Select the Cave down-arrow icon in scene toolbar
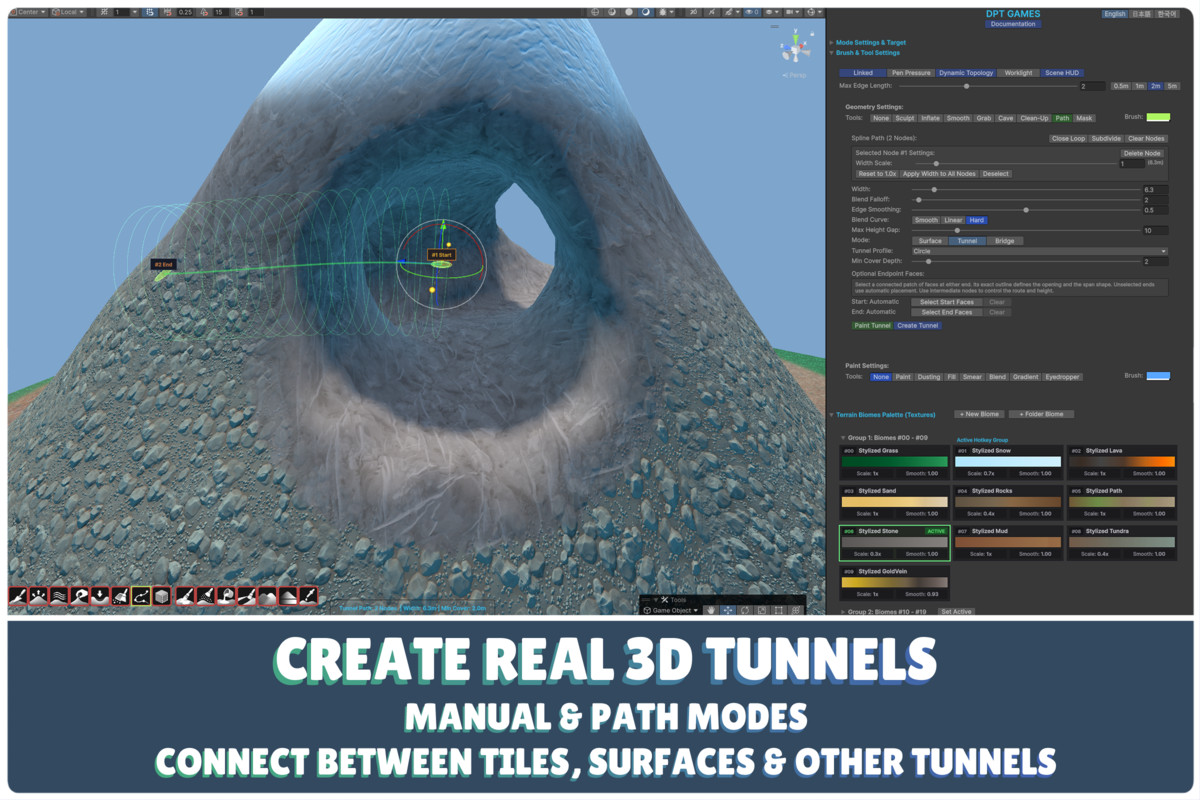Image resolution: width=1200 pixels, height=800 pixels. 100,596
